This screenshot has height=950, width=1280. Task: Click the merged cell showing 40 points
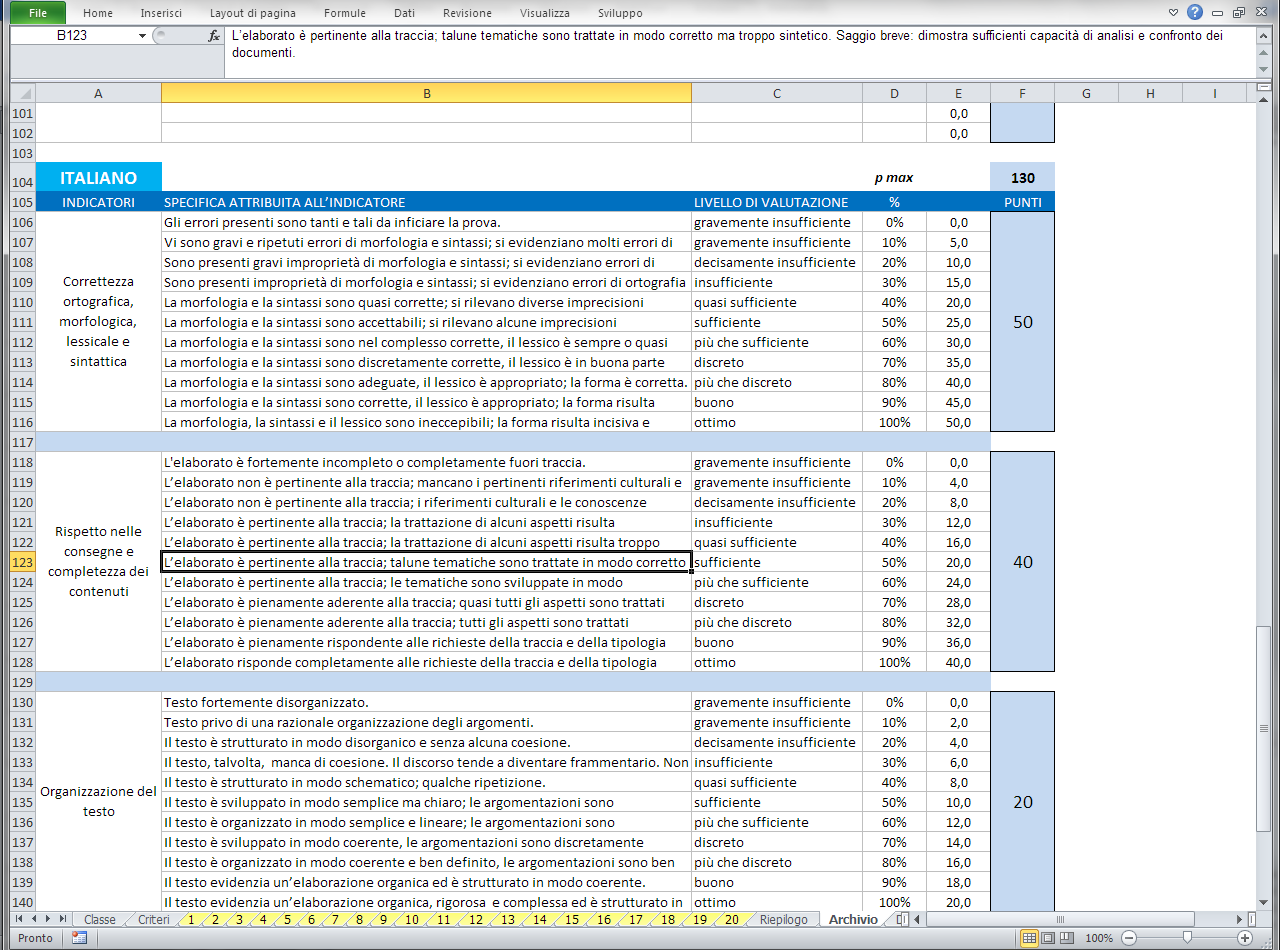pyautogui.click(x=1022, y=562)
